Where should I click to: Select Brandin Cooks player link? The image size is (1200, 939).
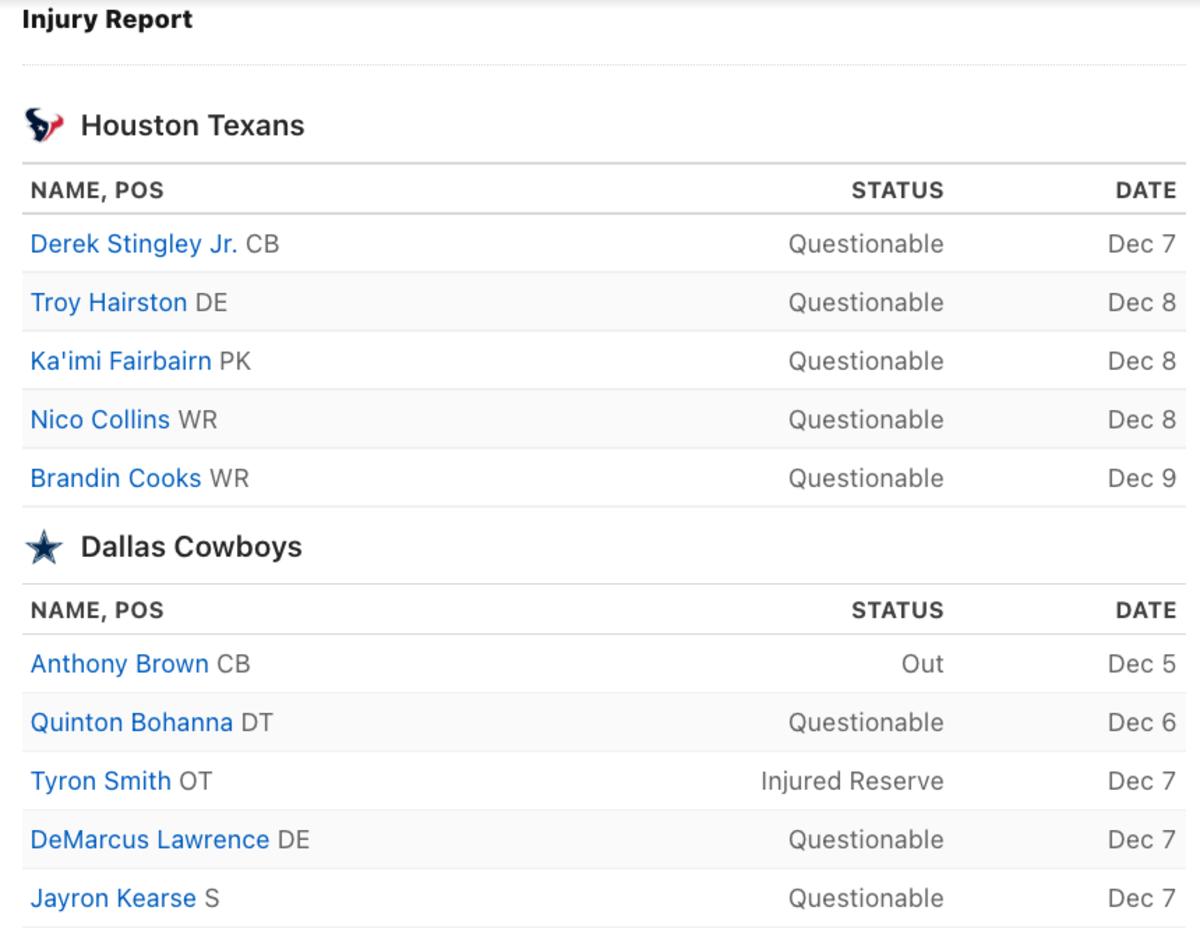tap(115, 478)
